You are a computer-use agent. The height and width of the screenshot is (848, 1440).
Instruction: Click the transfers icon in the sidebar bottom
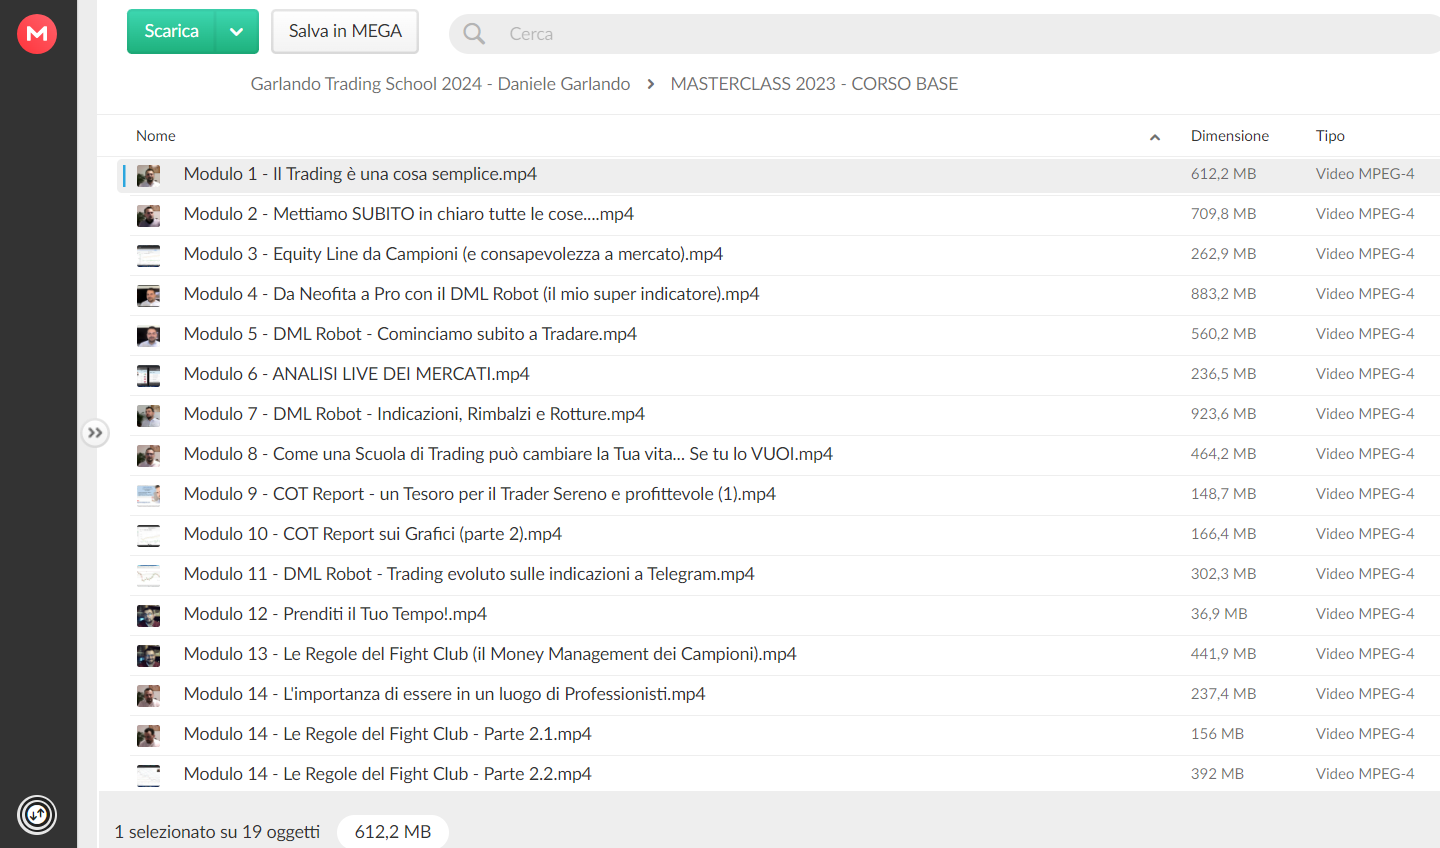[x=37, y=815]
